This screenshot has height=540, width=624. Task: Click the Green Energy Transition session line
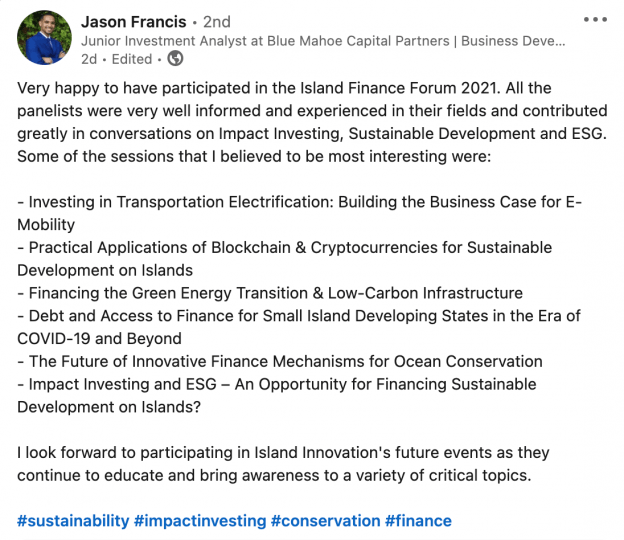[270, 293]
